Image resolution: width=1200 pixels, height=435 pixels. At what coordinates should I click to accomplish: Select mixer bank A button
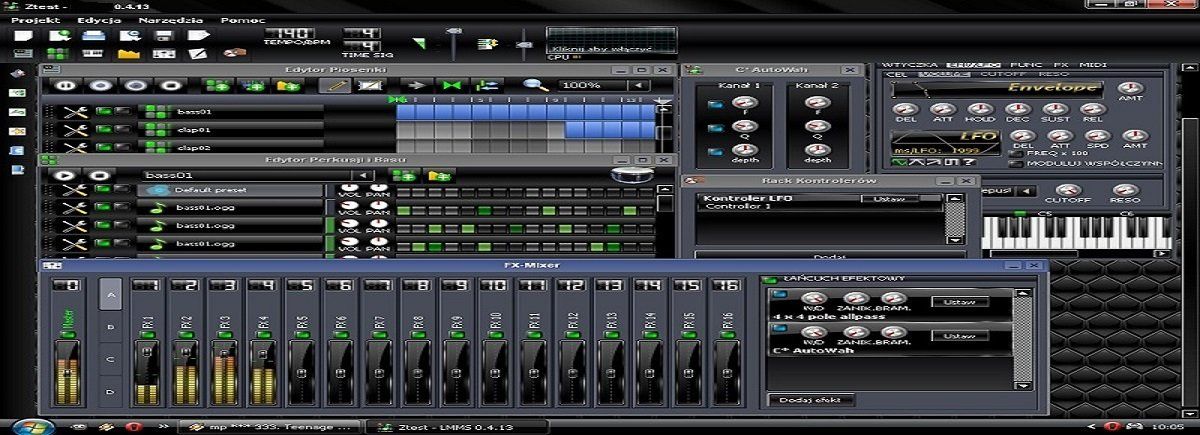tap(111, 295)
